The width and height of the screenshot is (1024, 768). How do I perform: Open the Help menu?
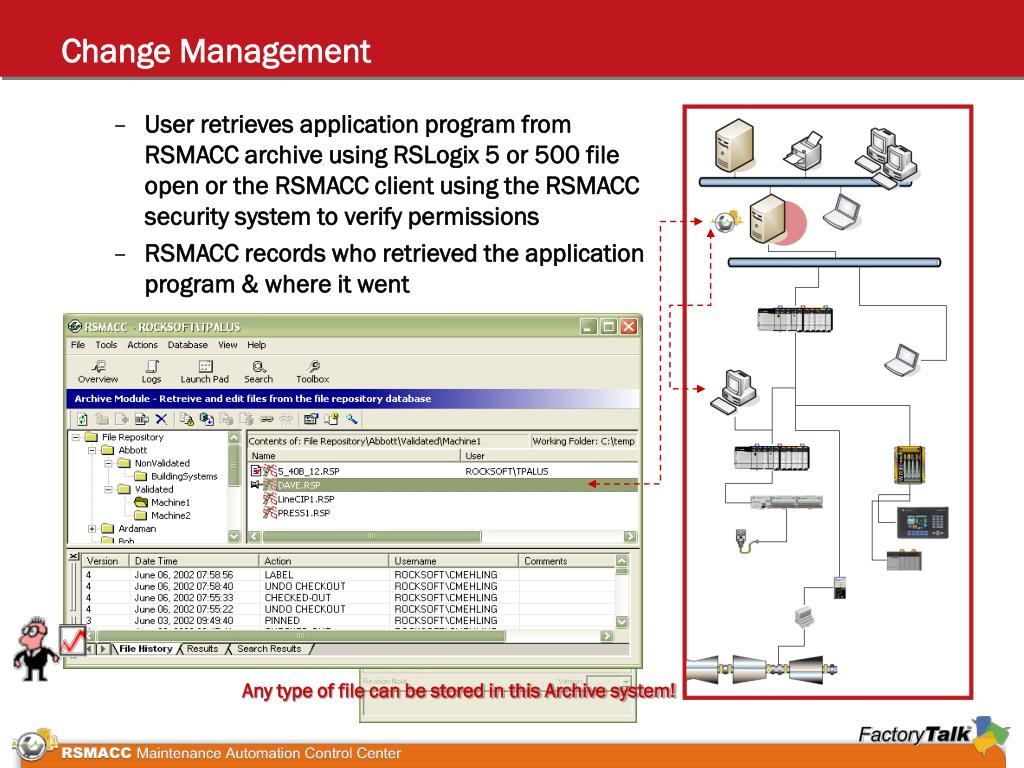click(x=256, y=345)
